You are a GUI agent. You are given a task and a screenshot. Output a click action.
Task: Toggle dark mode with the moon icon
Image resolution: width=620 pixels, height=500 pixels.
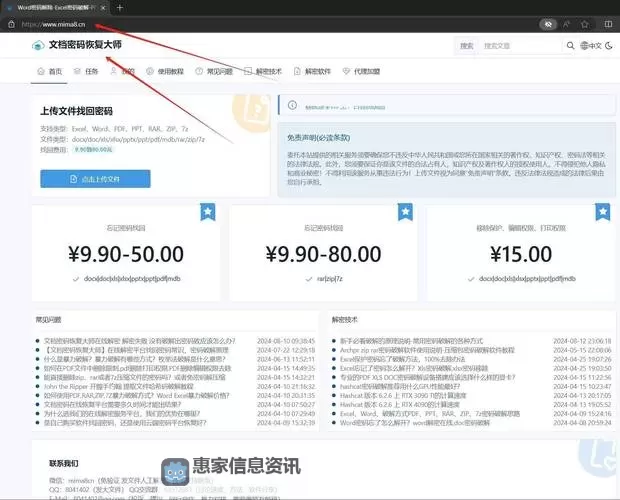(609, 46)
